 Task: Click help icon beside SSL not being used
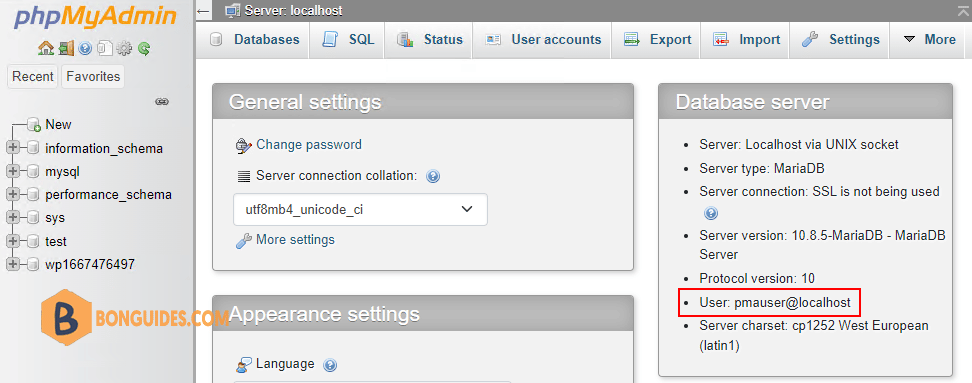711,213
